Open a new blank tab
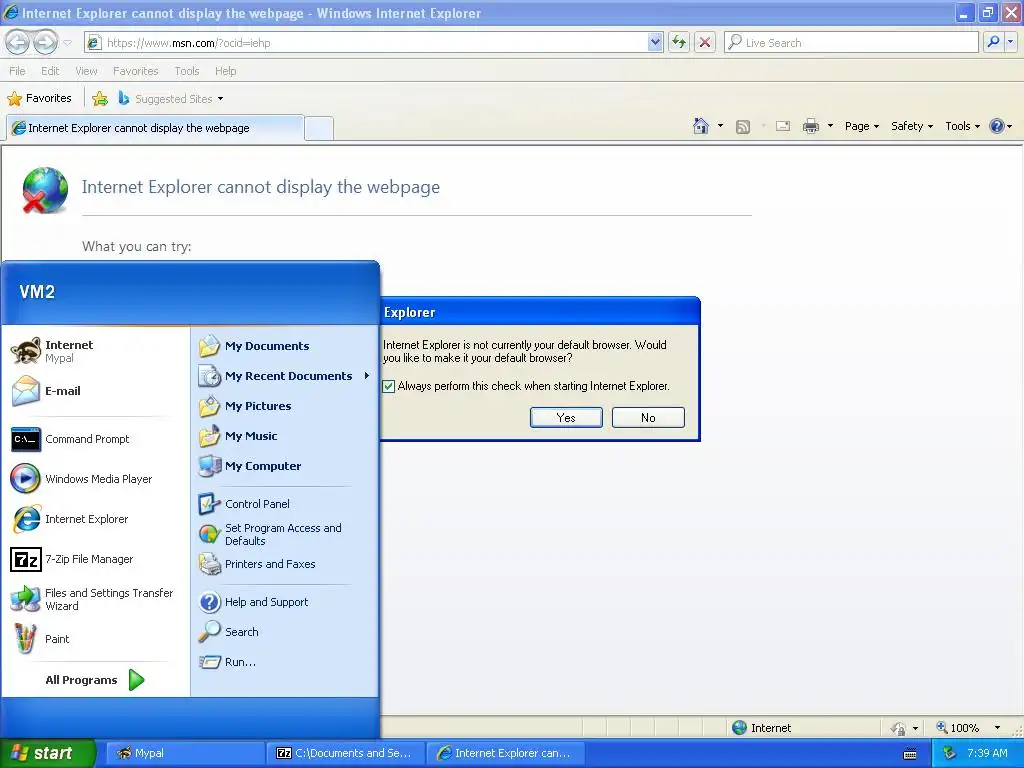 pyautogui.click(x=319, y=128)
